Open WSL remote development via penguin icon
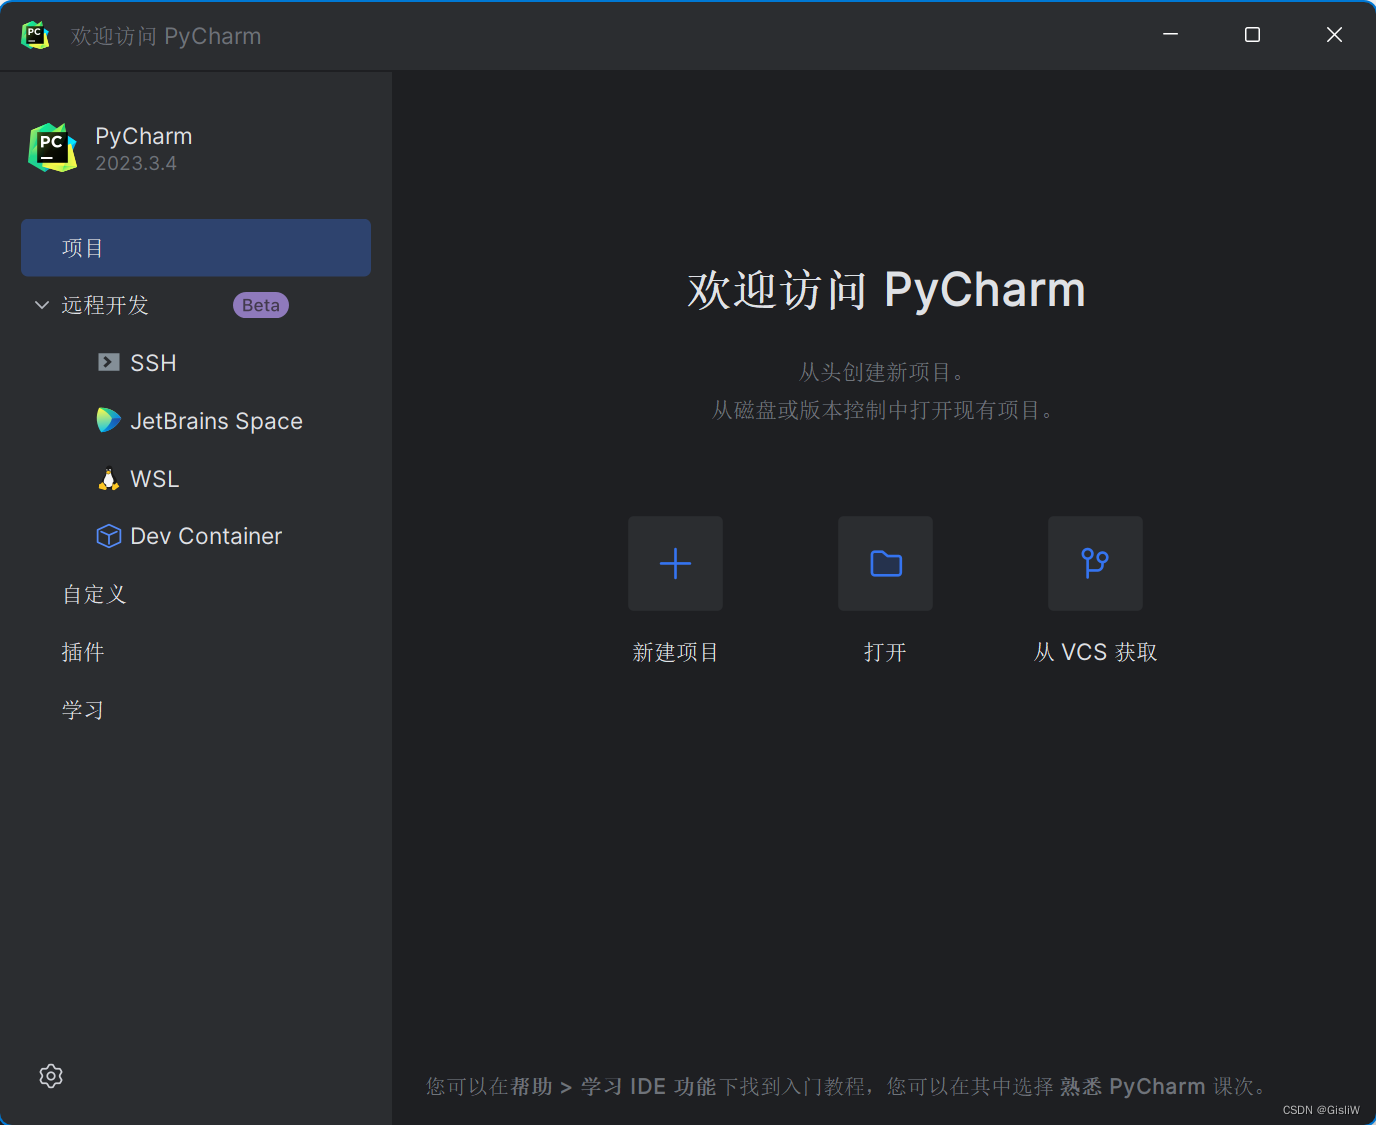The height and width of the screenshot is (1125, 1376). click(x=108, y=478)
